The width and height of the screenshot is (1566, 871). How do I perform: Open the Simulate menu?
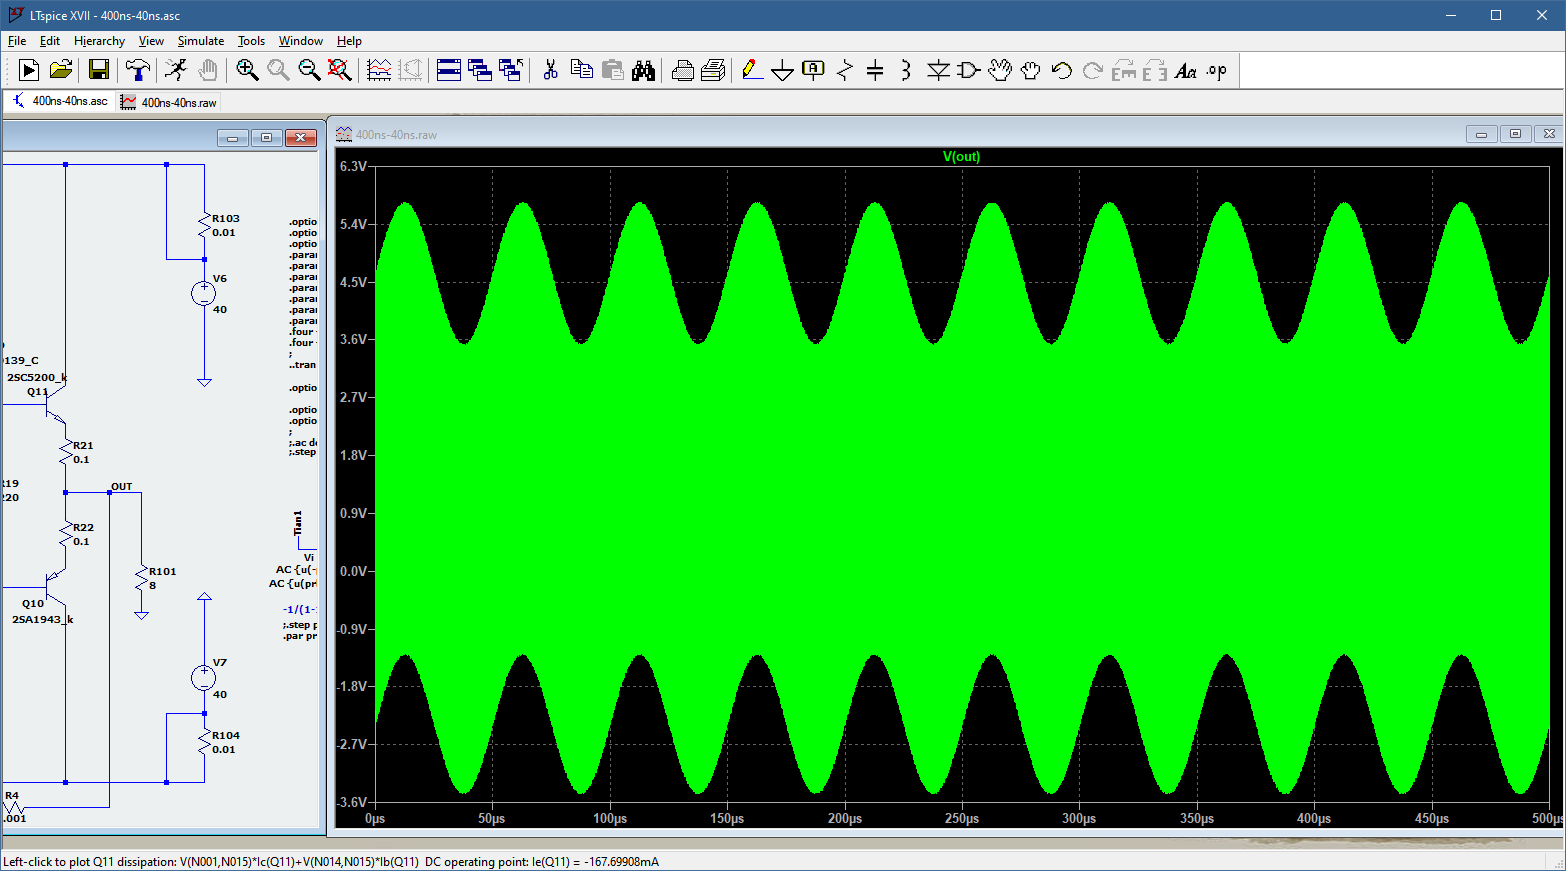pyautogui.click(x=201, y=41)
